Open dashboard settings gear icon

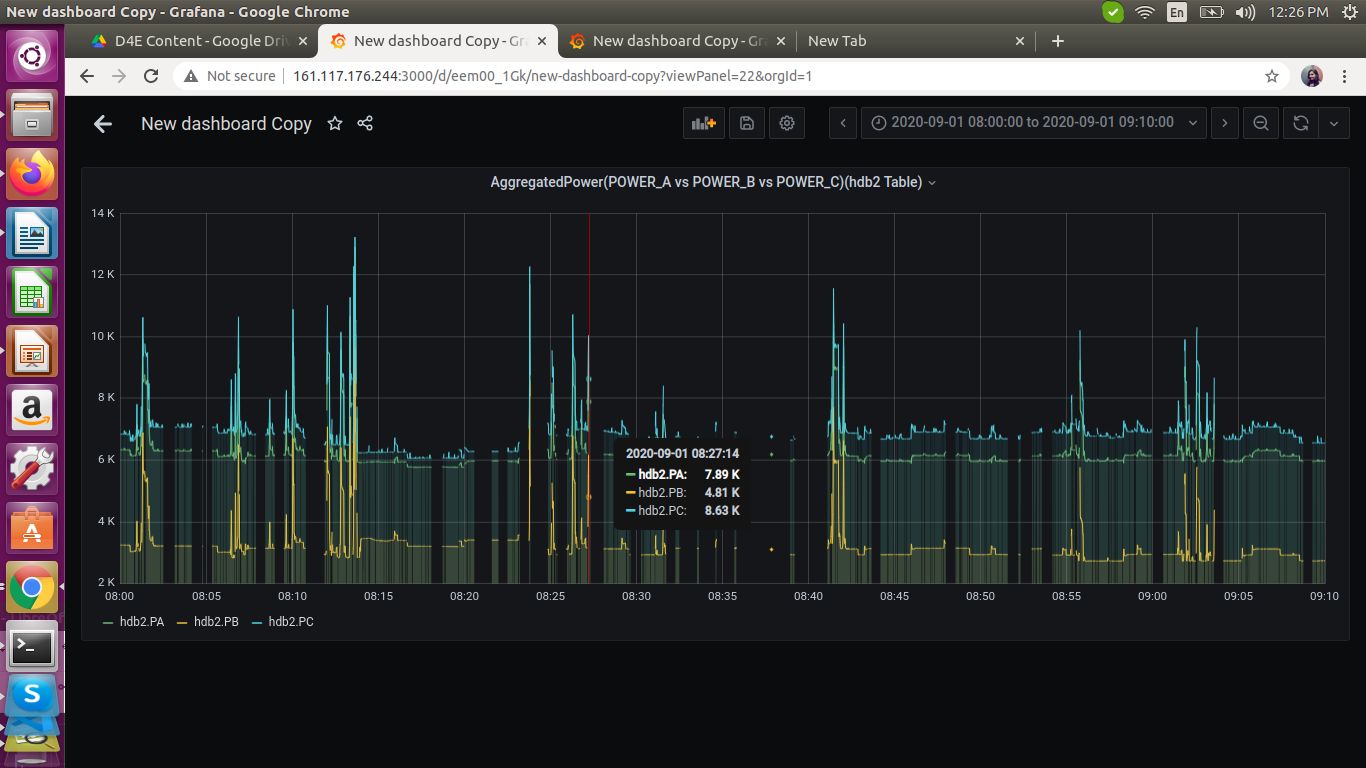[787, 123]
